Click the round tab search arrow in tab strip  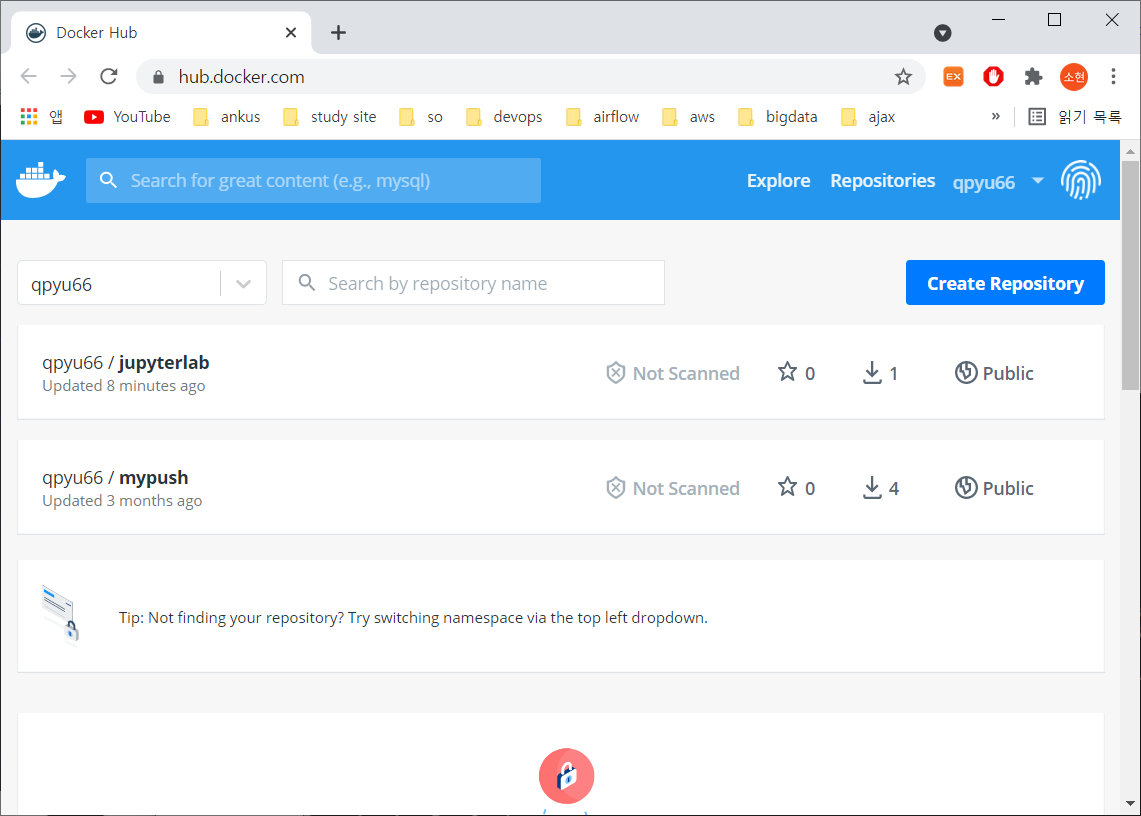(942, 33)
